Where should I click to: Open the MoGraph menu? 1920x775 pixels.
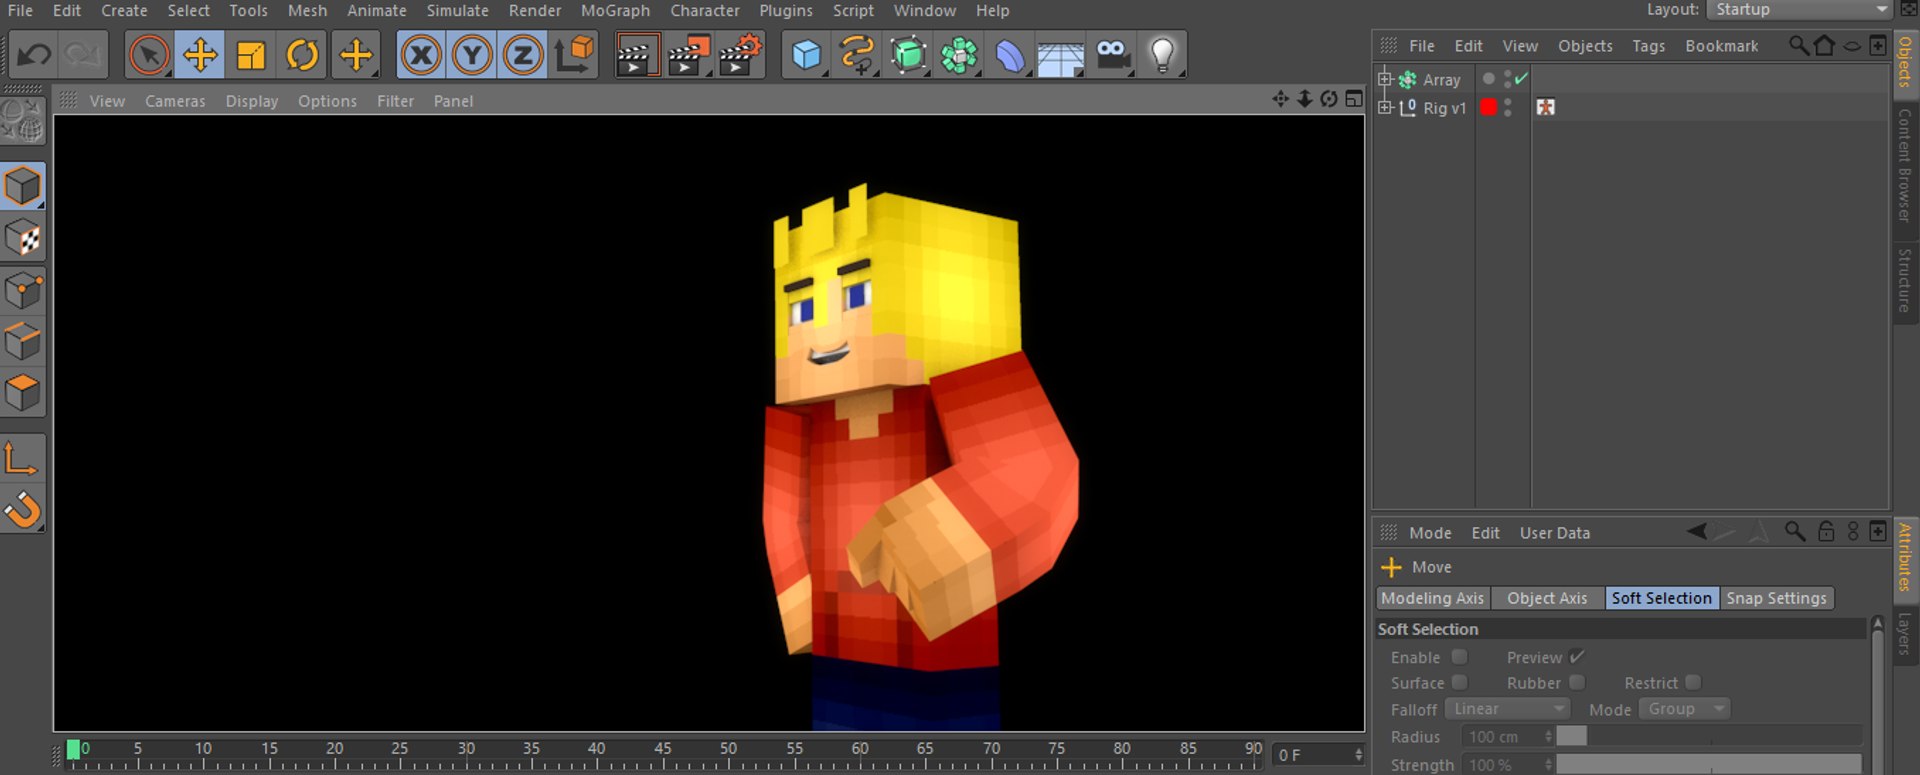[x=615, y=10]
